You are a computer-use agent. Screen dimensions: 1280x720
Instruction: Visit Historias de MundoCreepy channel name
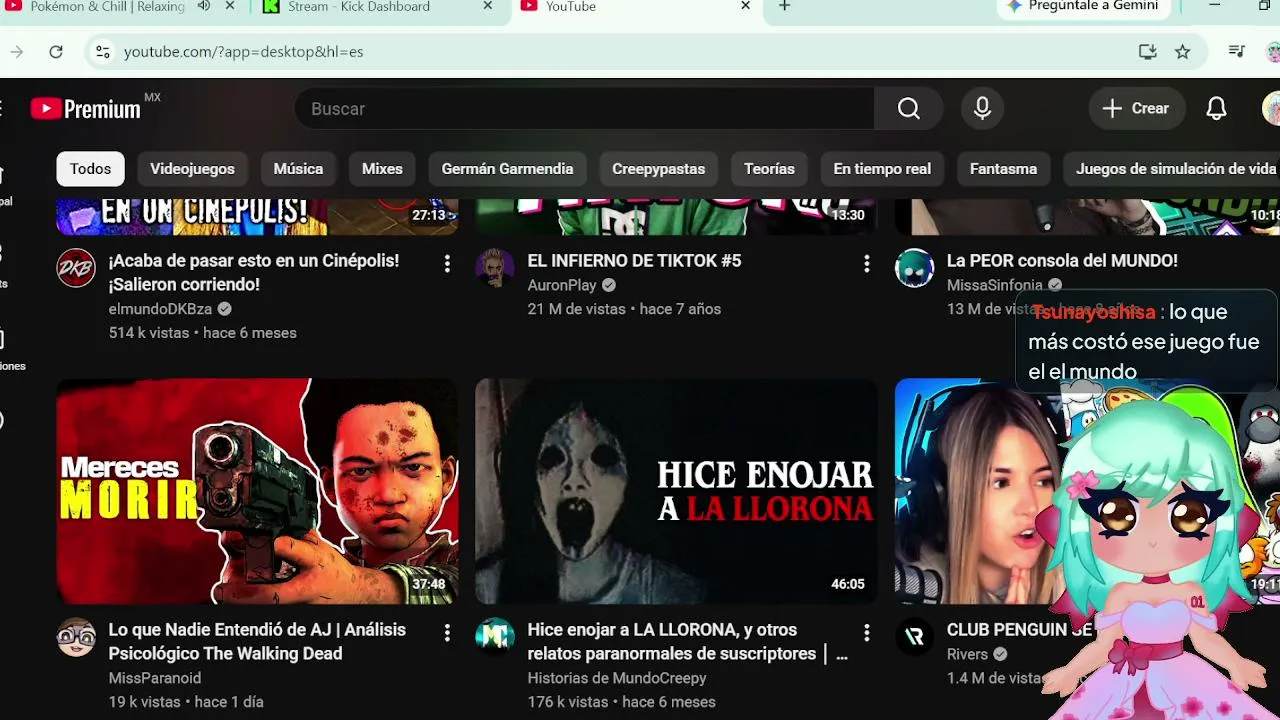tap(617, 678)
